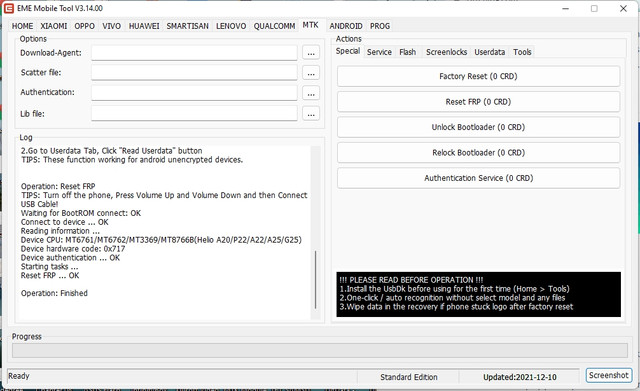The image size is (640, 391).
Task: Click the MTK tab
Action: [311, 25]
